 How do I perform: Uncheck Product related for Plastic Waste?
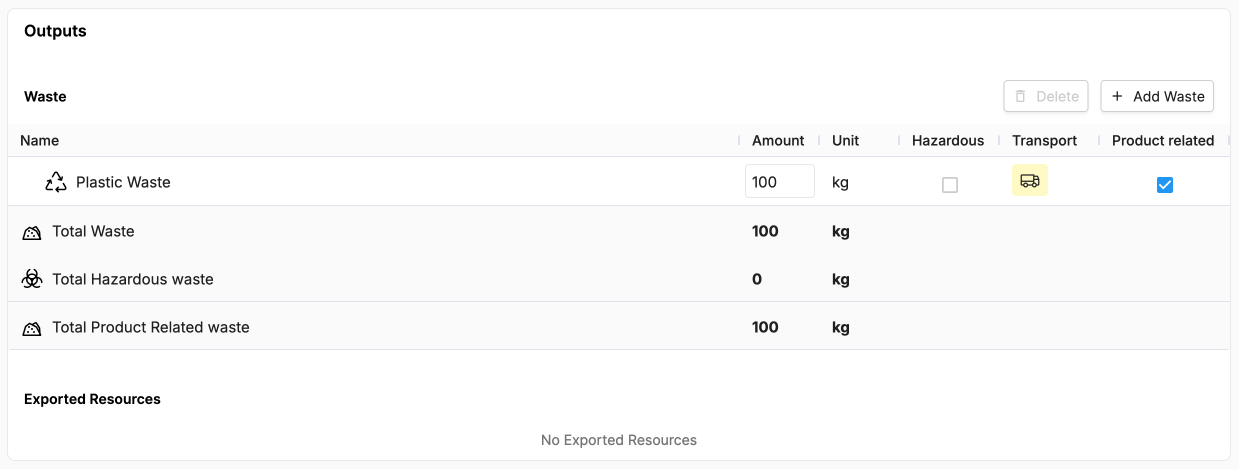point(1164,185)
